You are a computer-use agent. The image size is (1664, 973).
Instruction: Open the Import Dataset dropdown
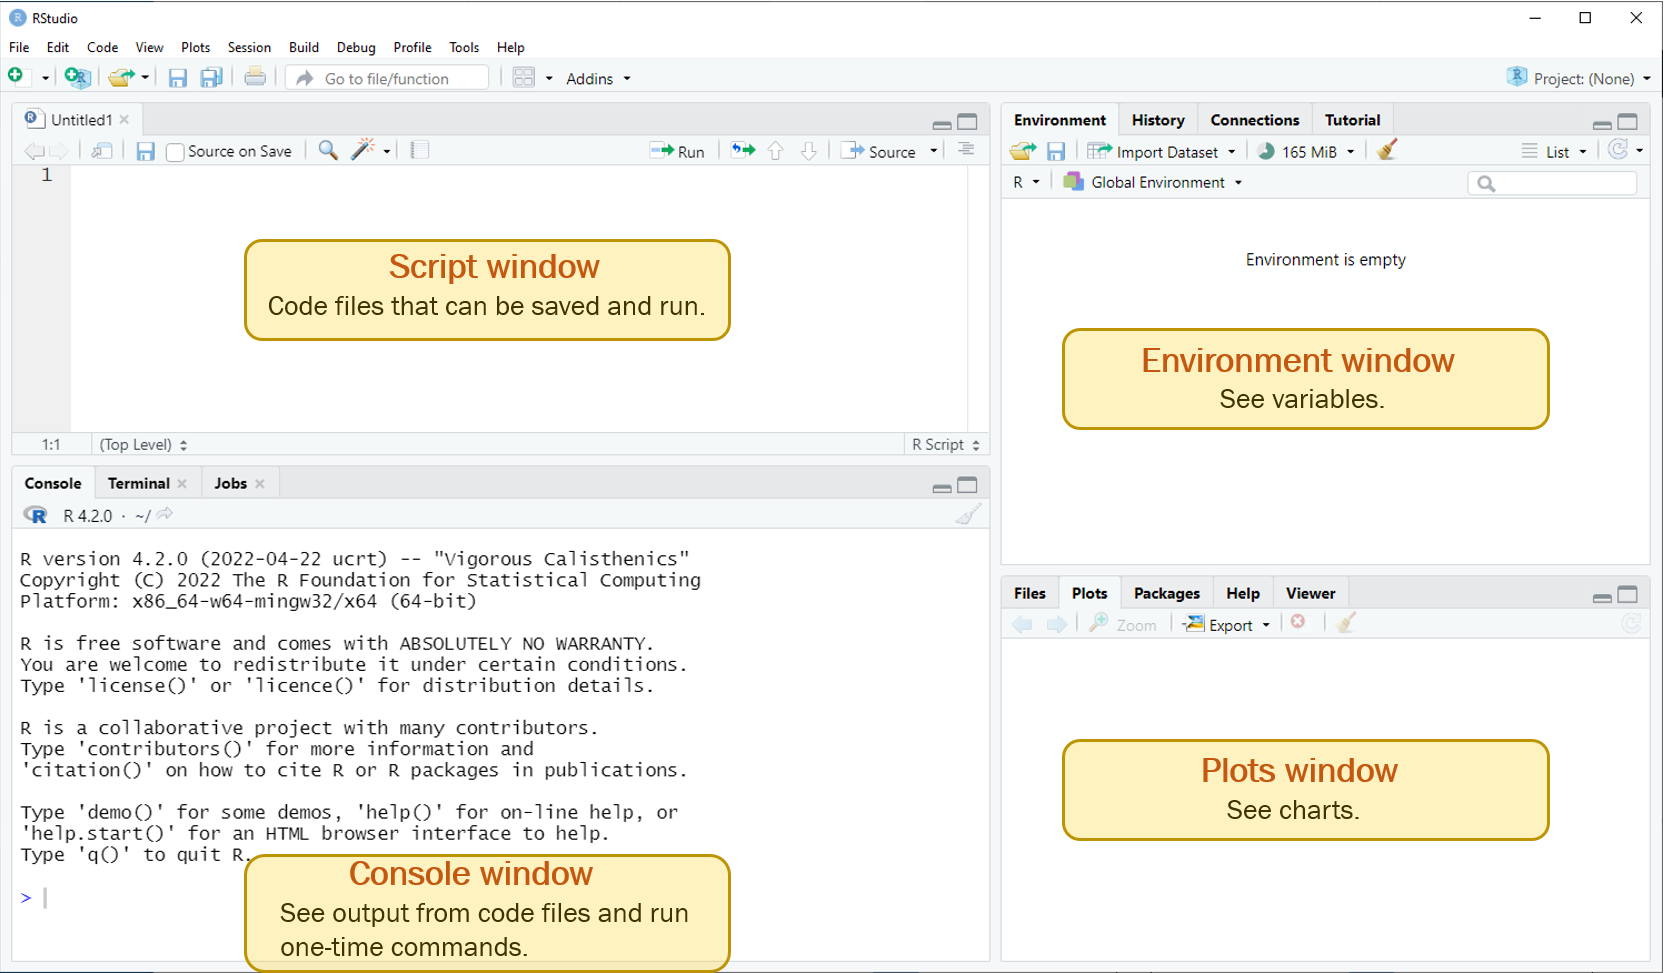tap(1166, 152)
